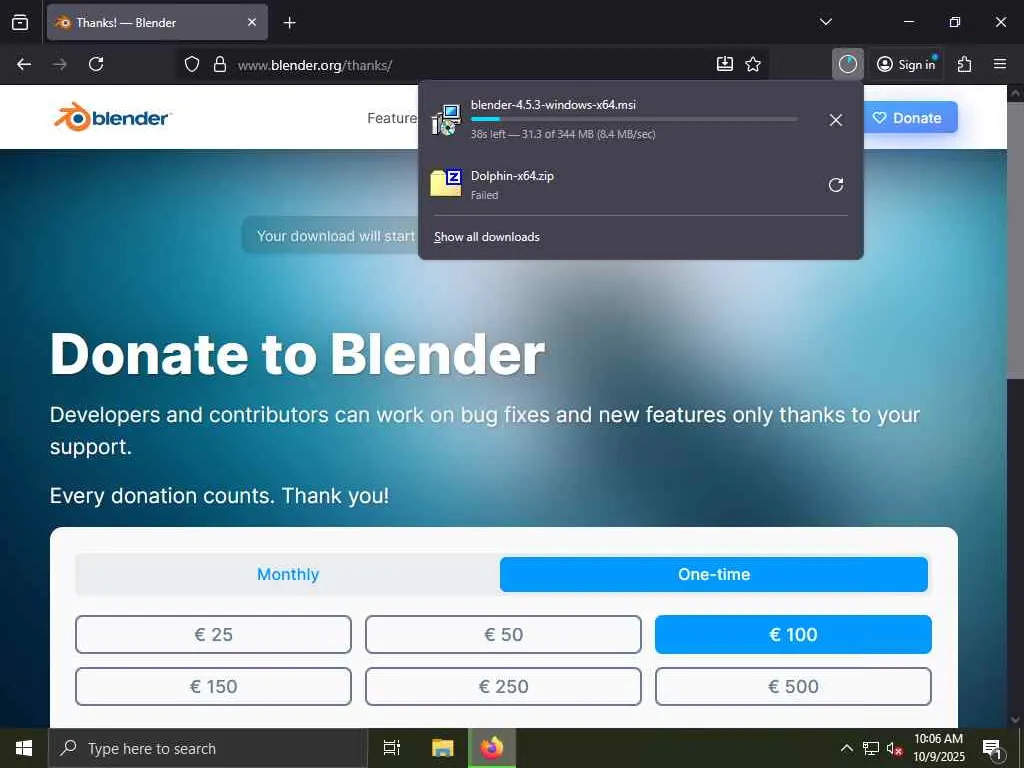Cancel the blender-4.5.3 msi download
1024x768 pixels.
pos(835,120)
